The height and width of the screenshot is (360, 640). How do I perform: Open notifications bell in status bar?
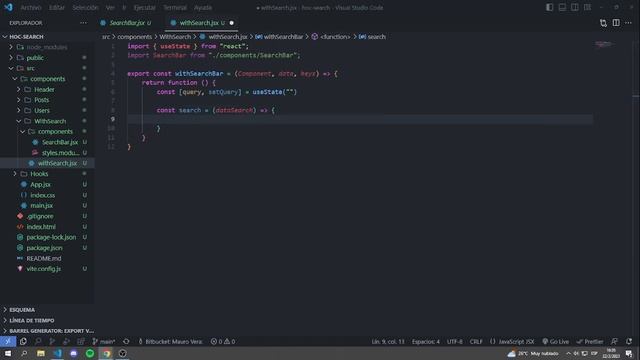[629, 341]
